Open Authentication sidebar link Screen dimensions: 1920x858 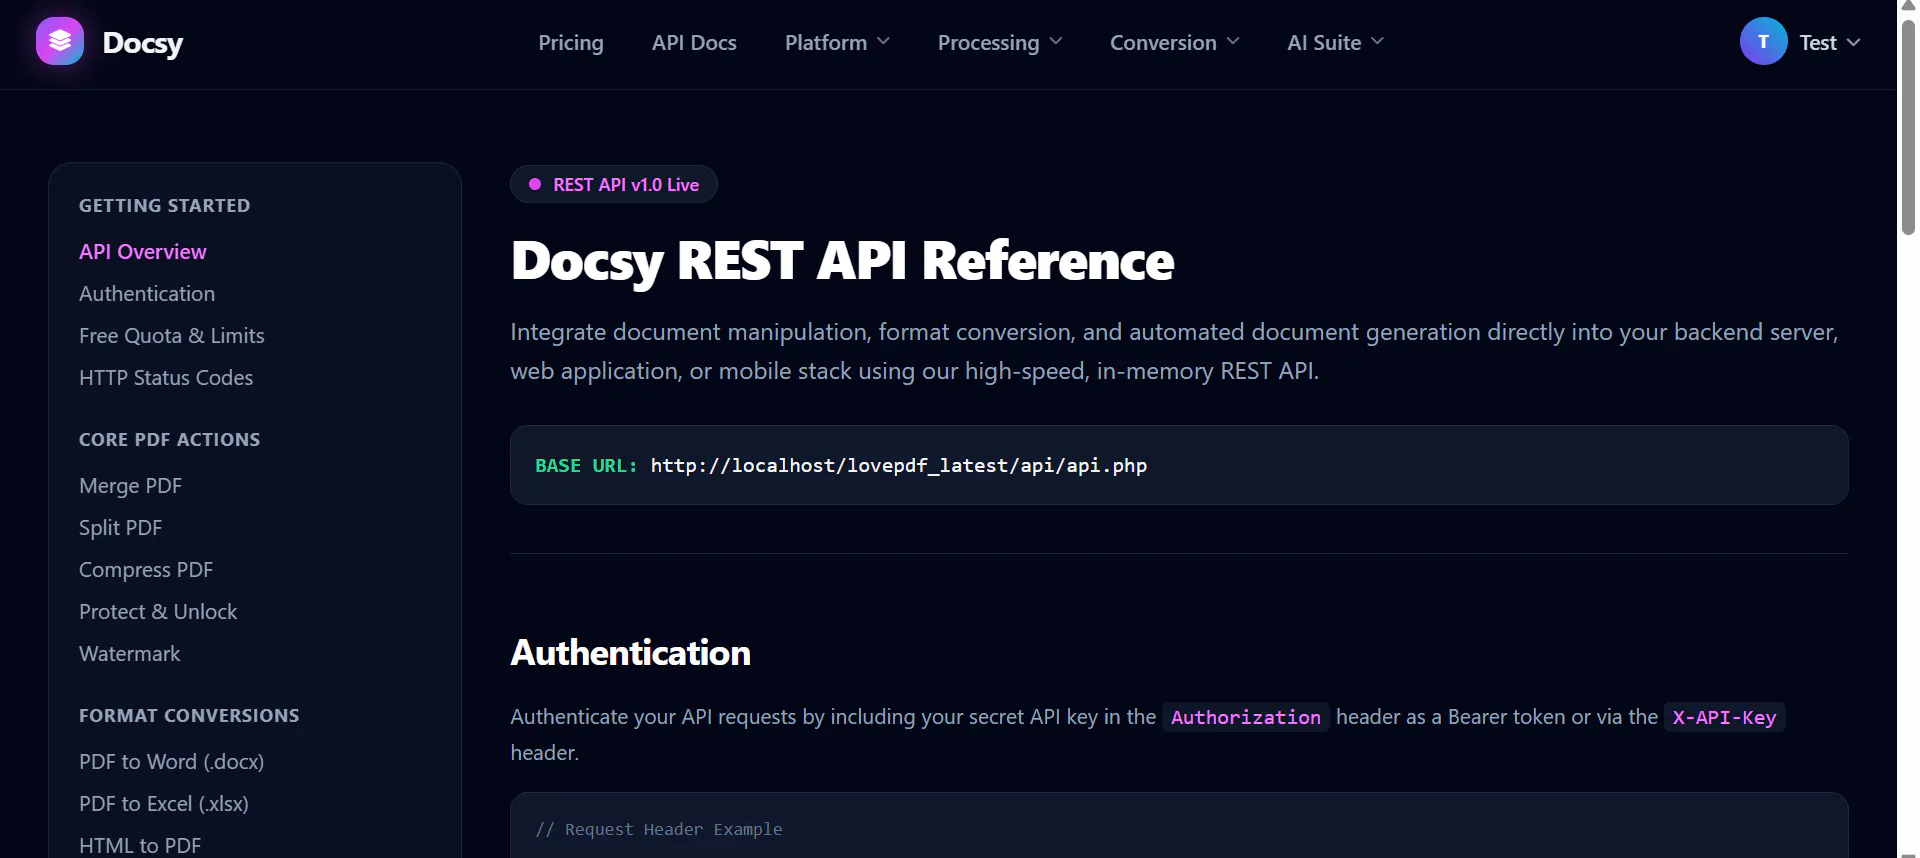[x=147, y=294]
